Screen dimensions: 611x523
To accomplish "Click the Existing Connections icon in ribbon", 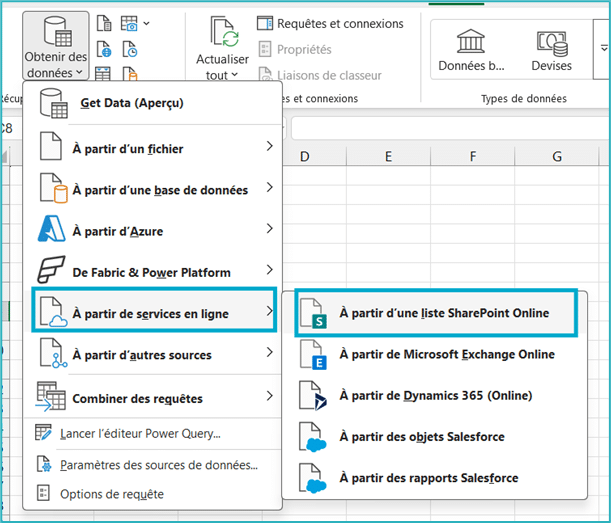I will click(130, 73).
